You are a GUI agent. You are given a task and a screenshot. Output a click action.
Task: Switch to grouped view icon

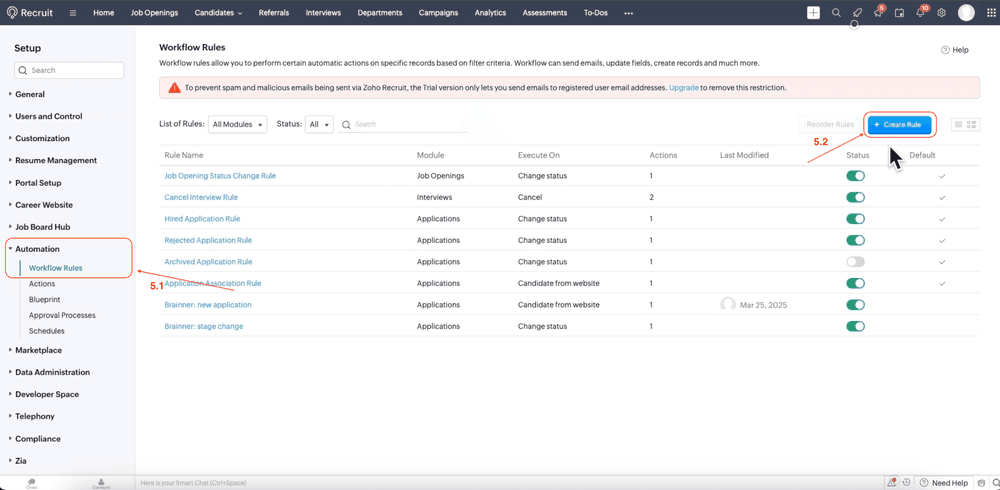tap(973, 124)
